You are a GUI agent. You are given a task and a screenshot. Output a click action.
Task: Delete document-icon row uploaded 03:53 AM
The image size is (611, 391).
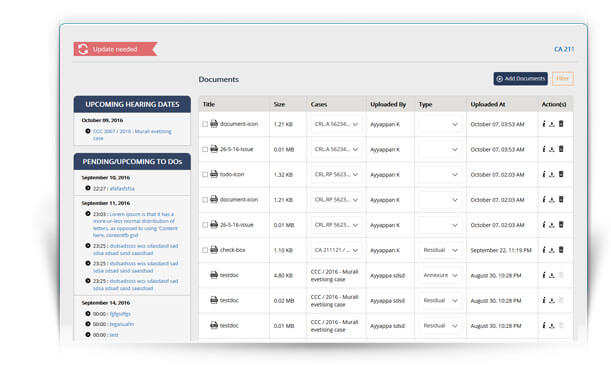[561, 124]
